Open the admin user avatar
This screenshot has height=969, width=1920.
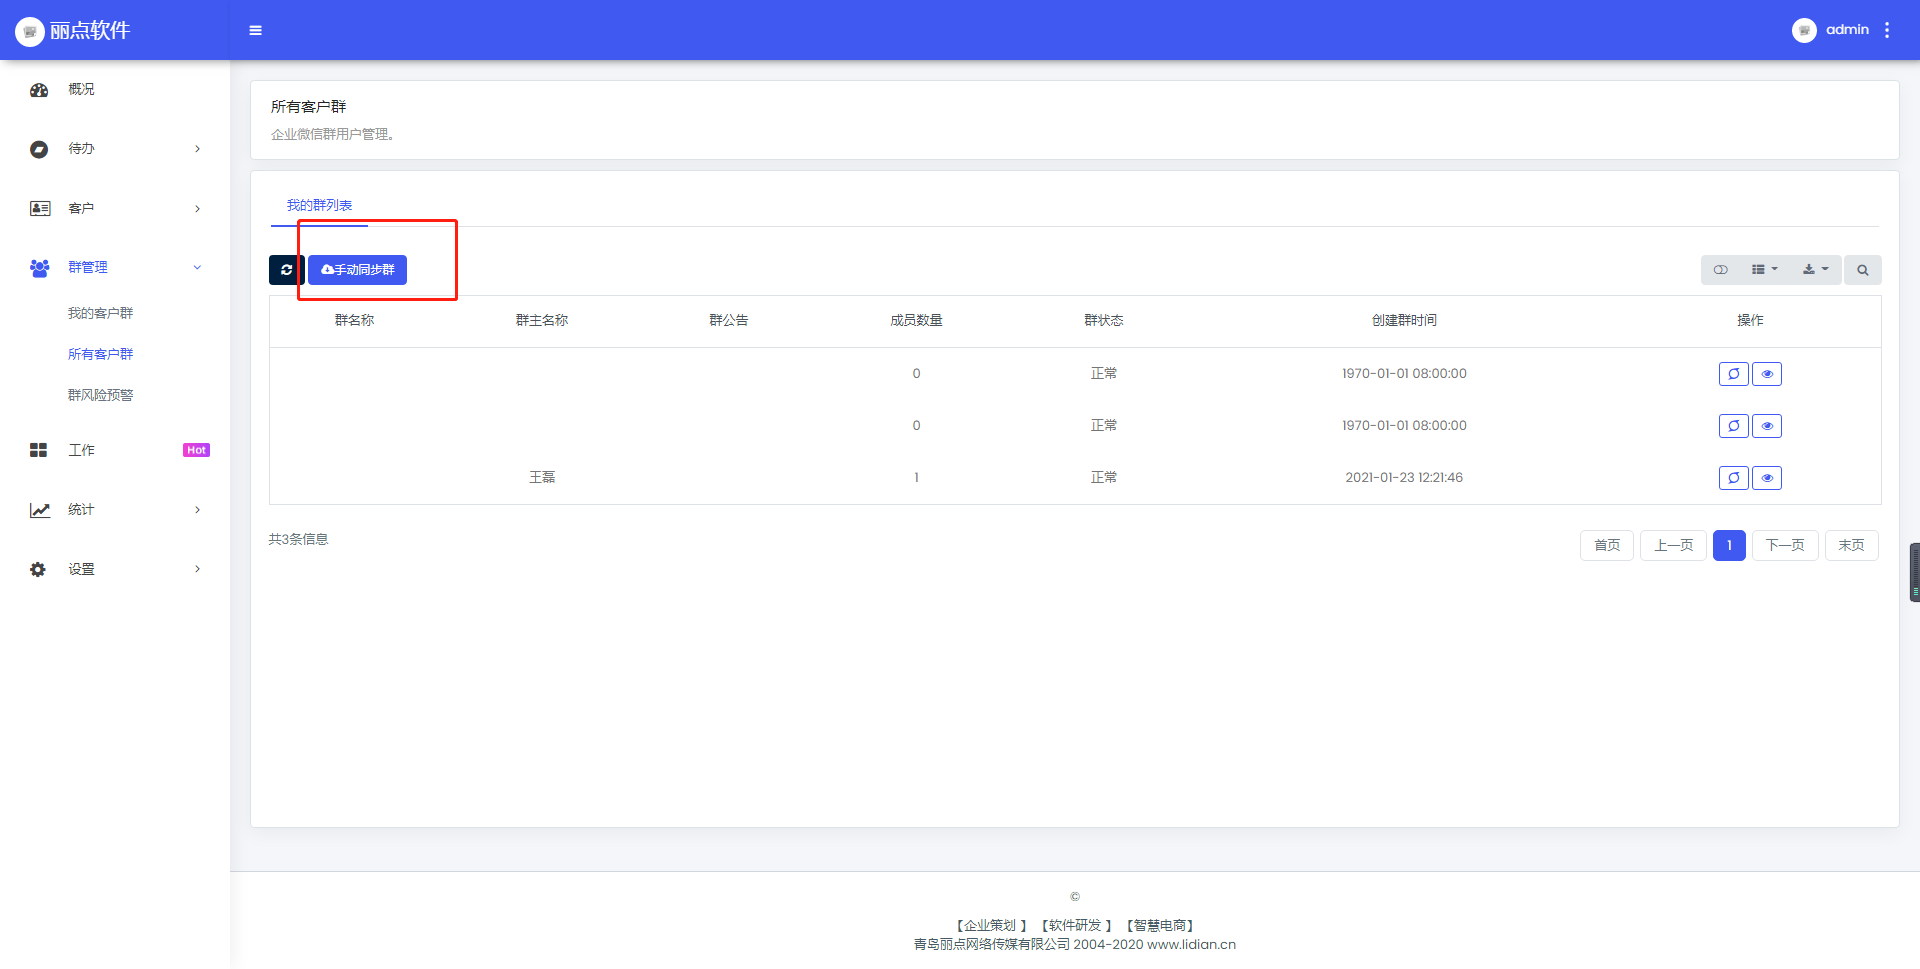(1804, 30)
